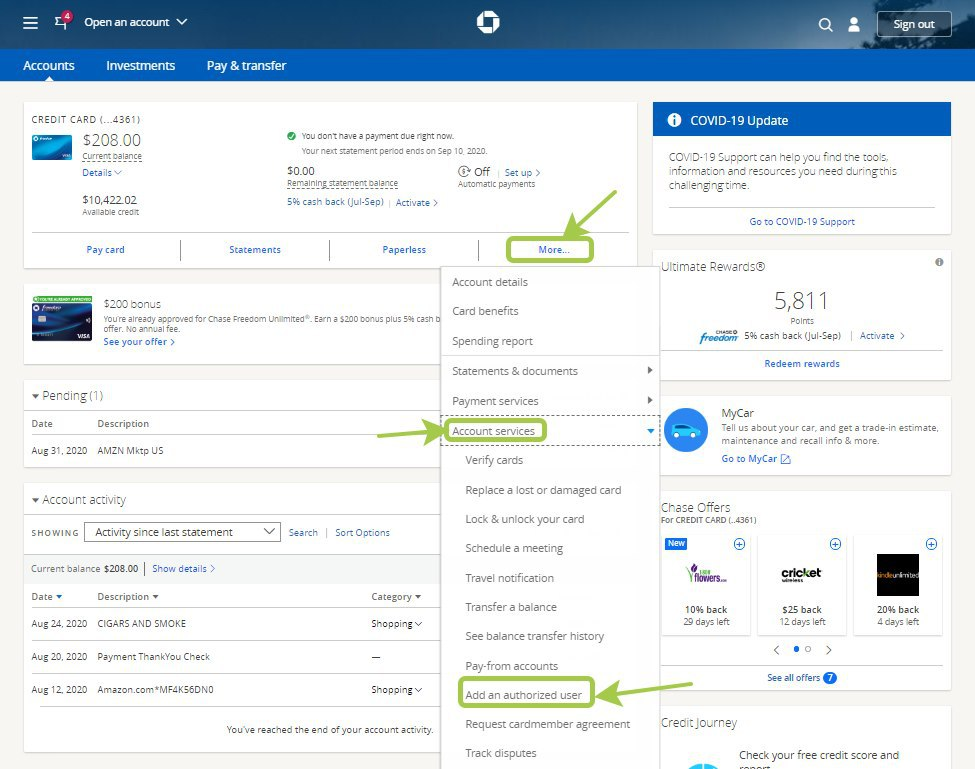
Task: Open Track disputes menu item
Action: [501, 753]
